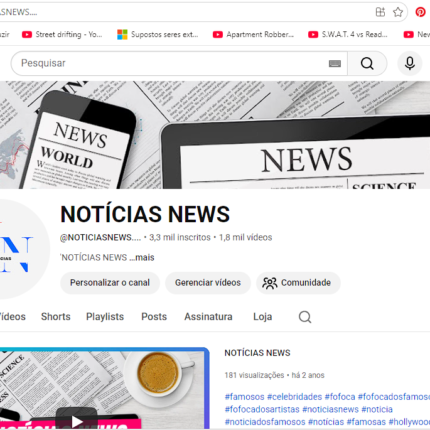This screenshot has width=430, height=430.
Task: Open the S.W.A.T. 4 vs Read... bookmark
Action: pyautogui.click(x=348, y=34)
